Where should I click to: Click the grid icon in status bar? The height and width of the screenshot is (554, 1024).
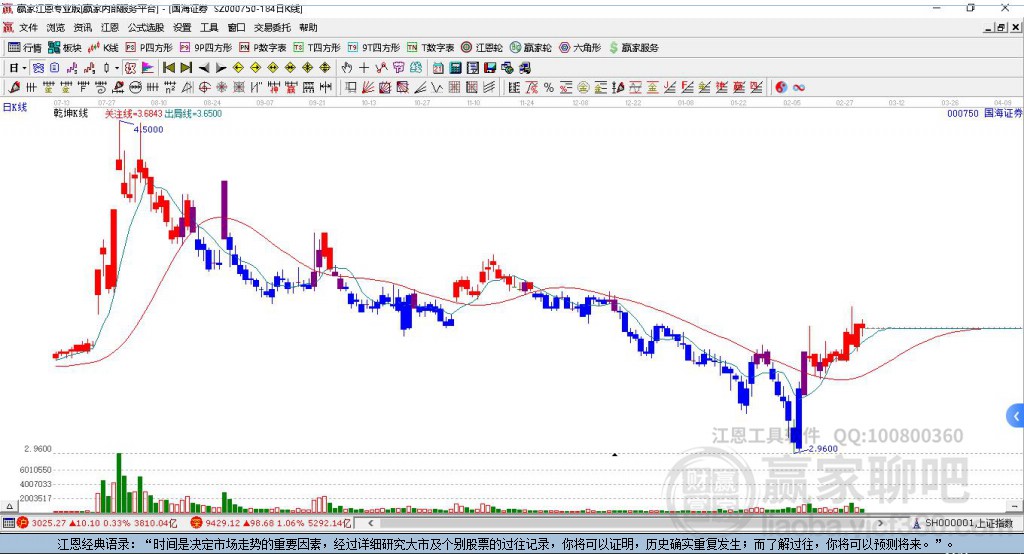tap(8, 523)
